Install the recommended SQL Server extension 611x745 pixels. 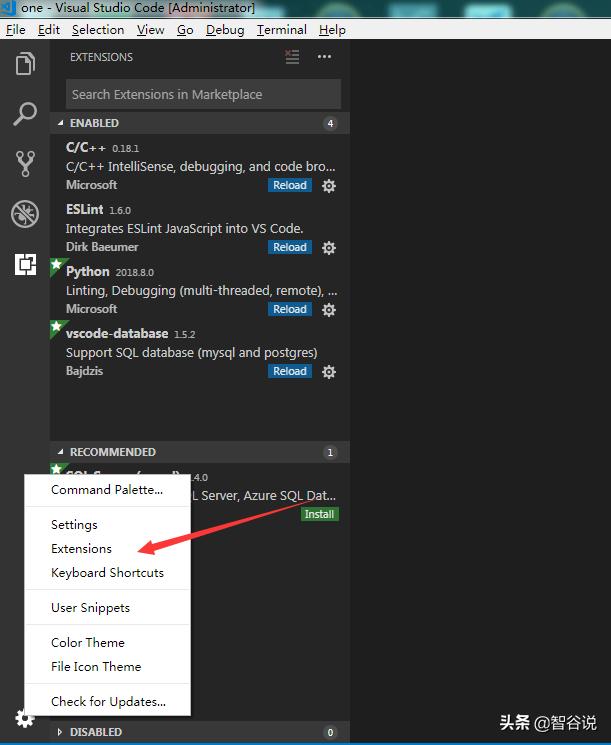[x=320, y=514]
